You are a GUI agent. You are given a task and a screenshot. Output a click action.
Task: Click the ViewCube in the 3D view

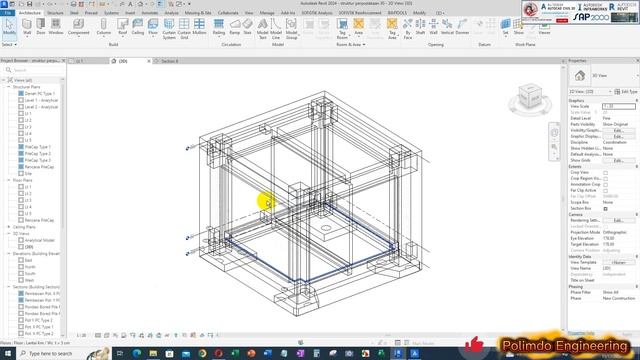pos(530,97)
